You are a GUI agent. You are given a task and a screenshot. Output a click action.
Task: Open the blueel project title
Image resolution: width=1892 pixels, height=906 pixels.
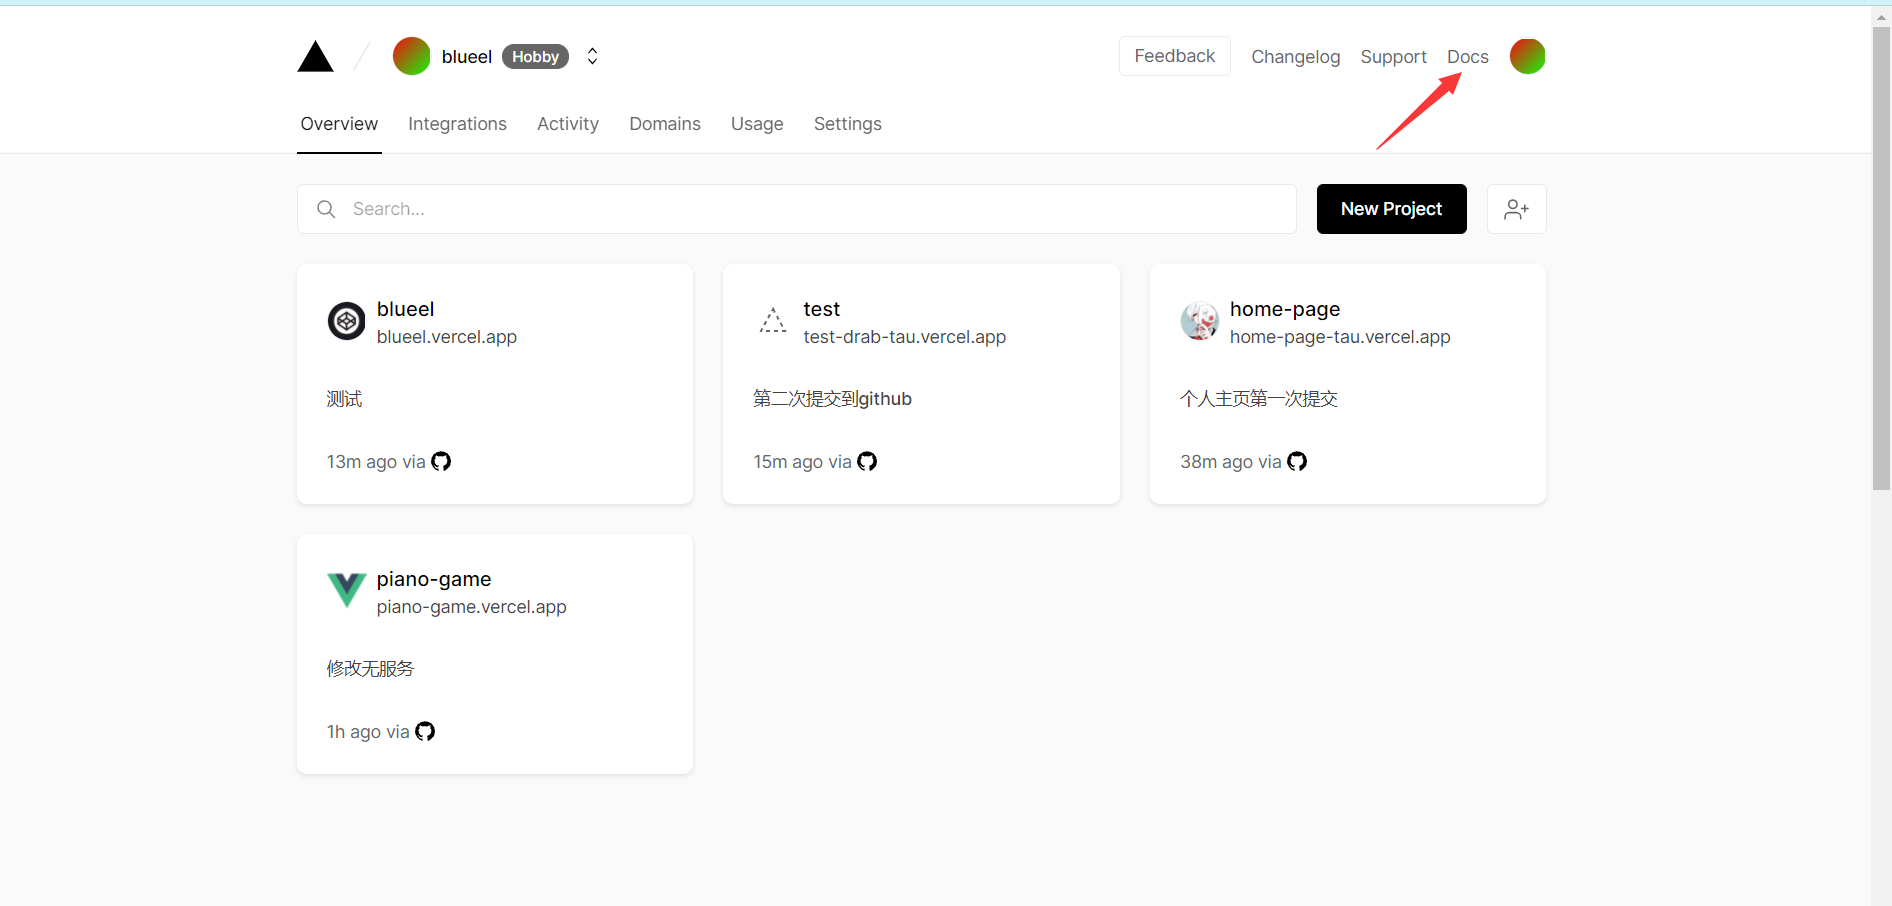(405, 309)
